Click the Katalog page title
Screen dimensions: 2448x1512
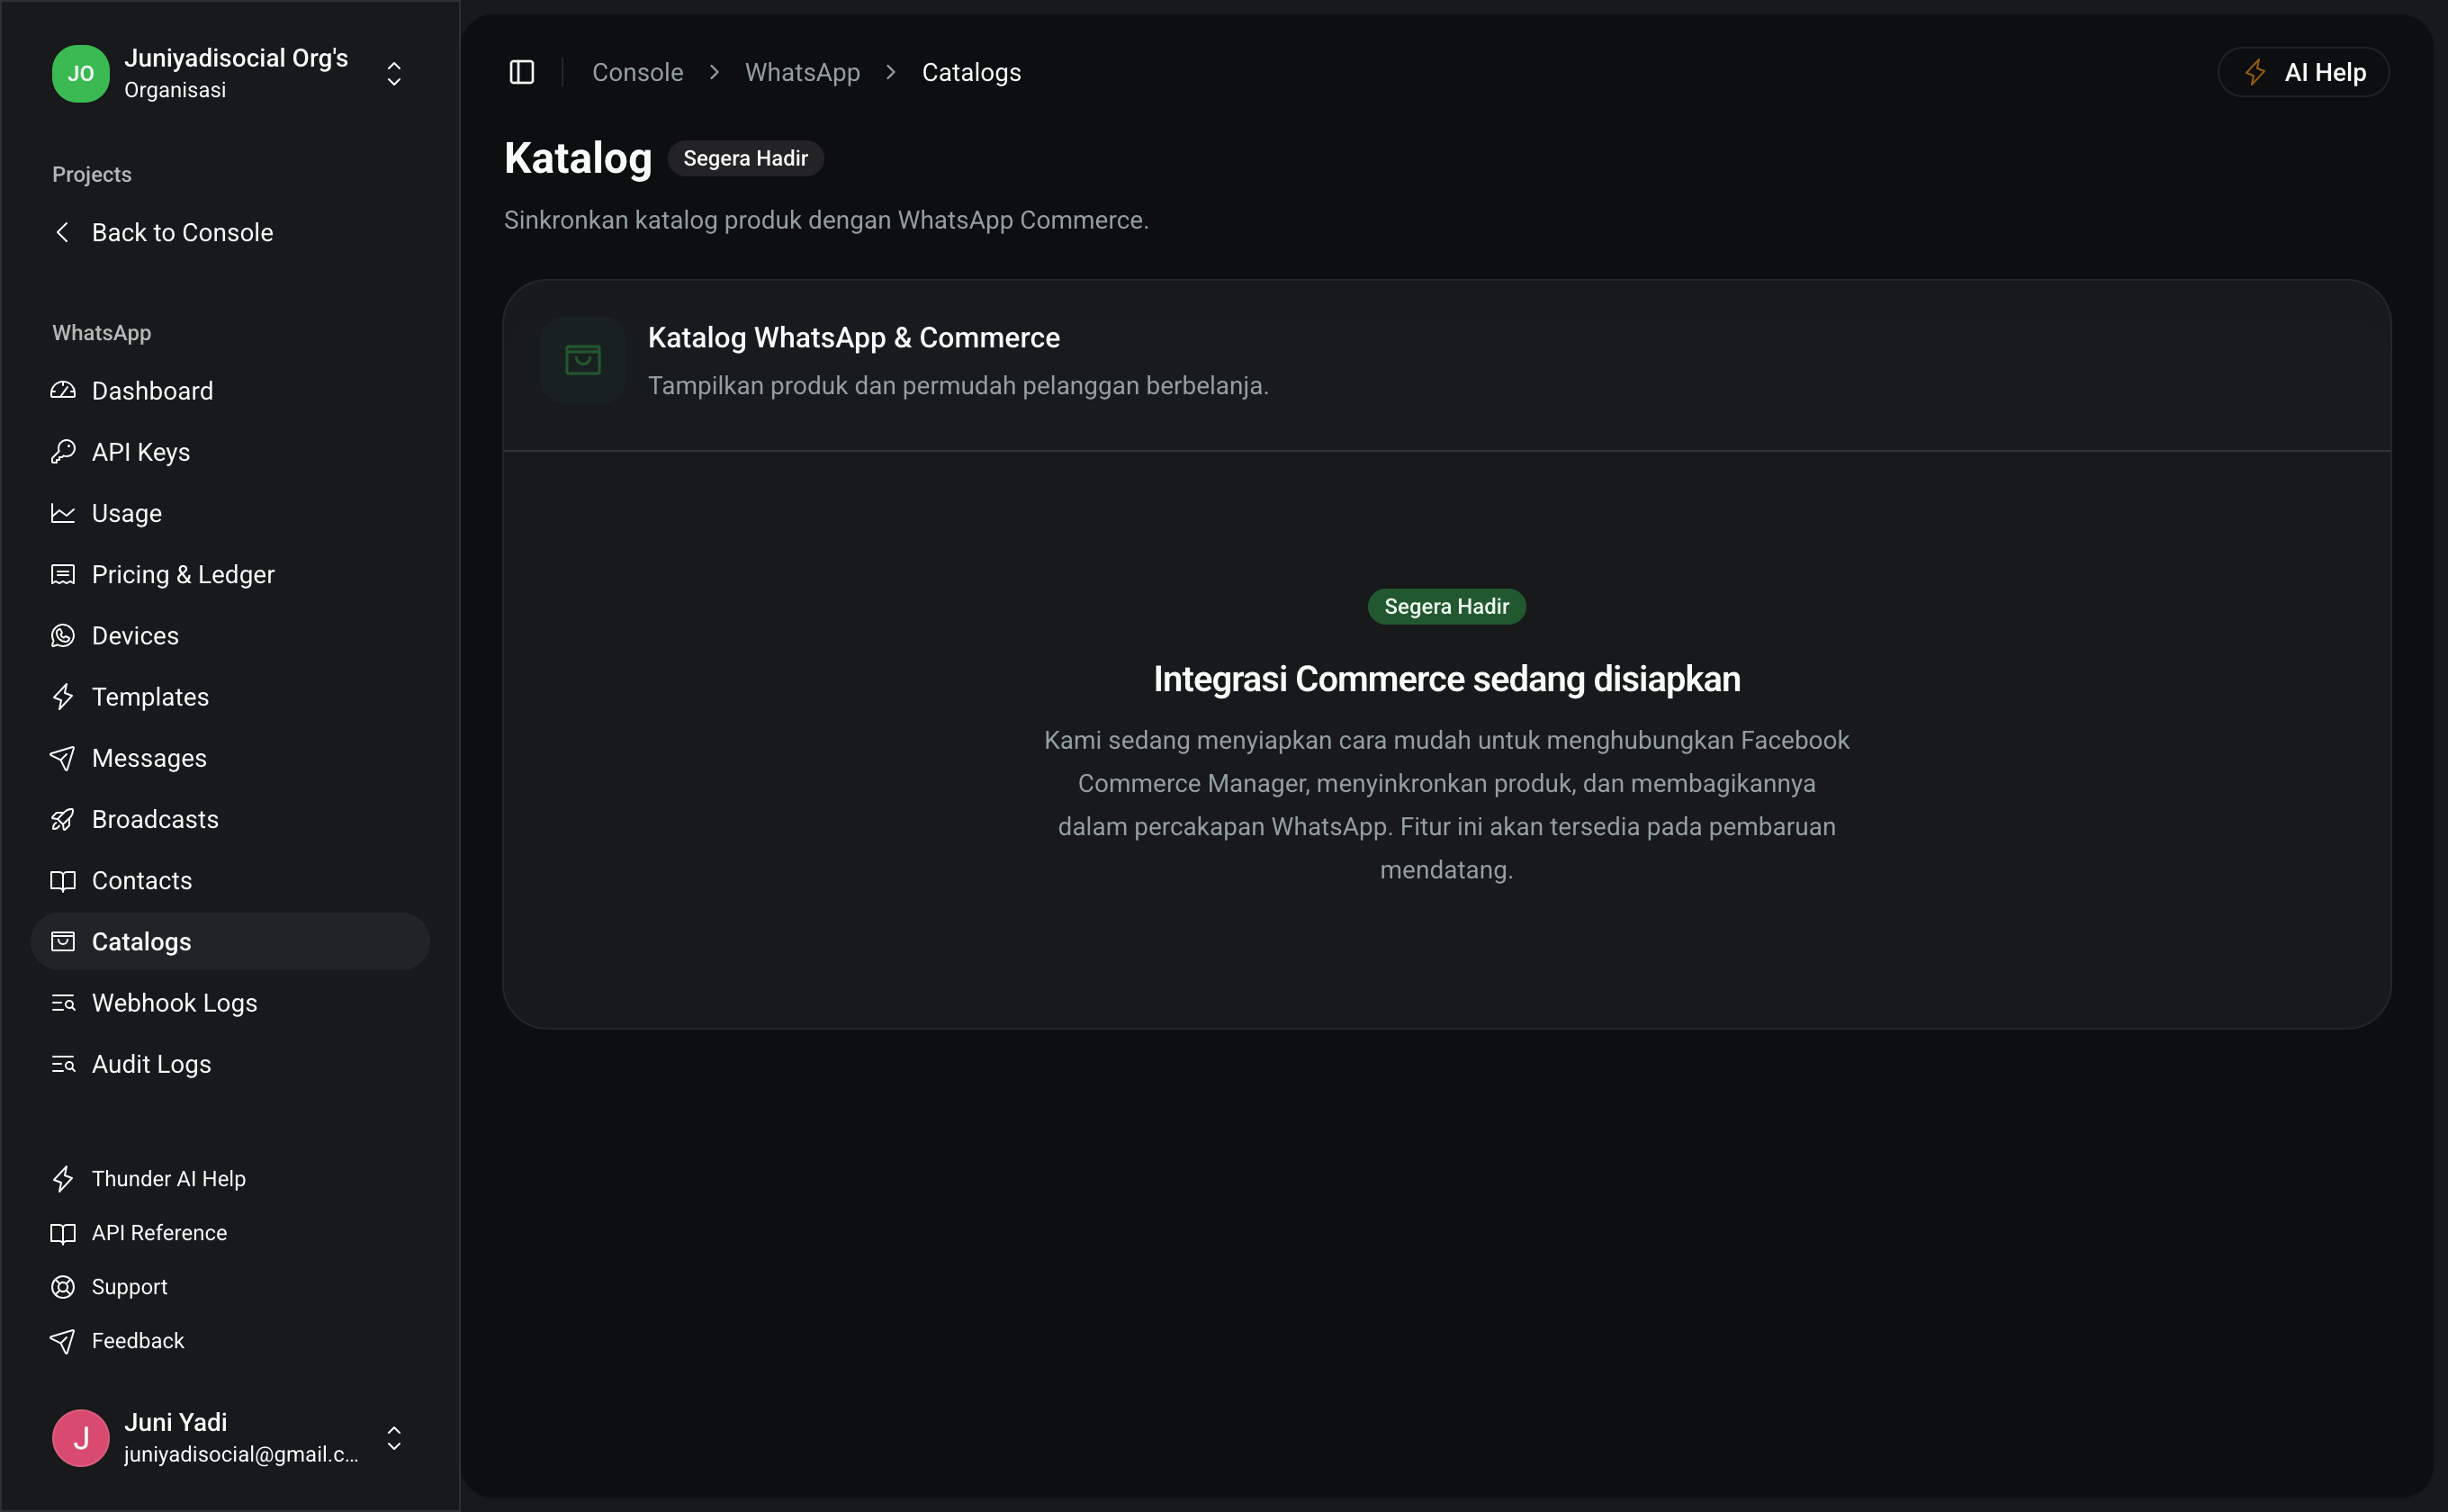[x=578, y=158]
